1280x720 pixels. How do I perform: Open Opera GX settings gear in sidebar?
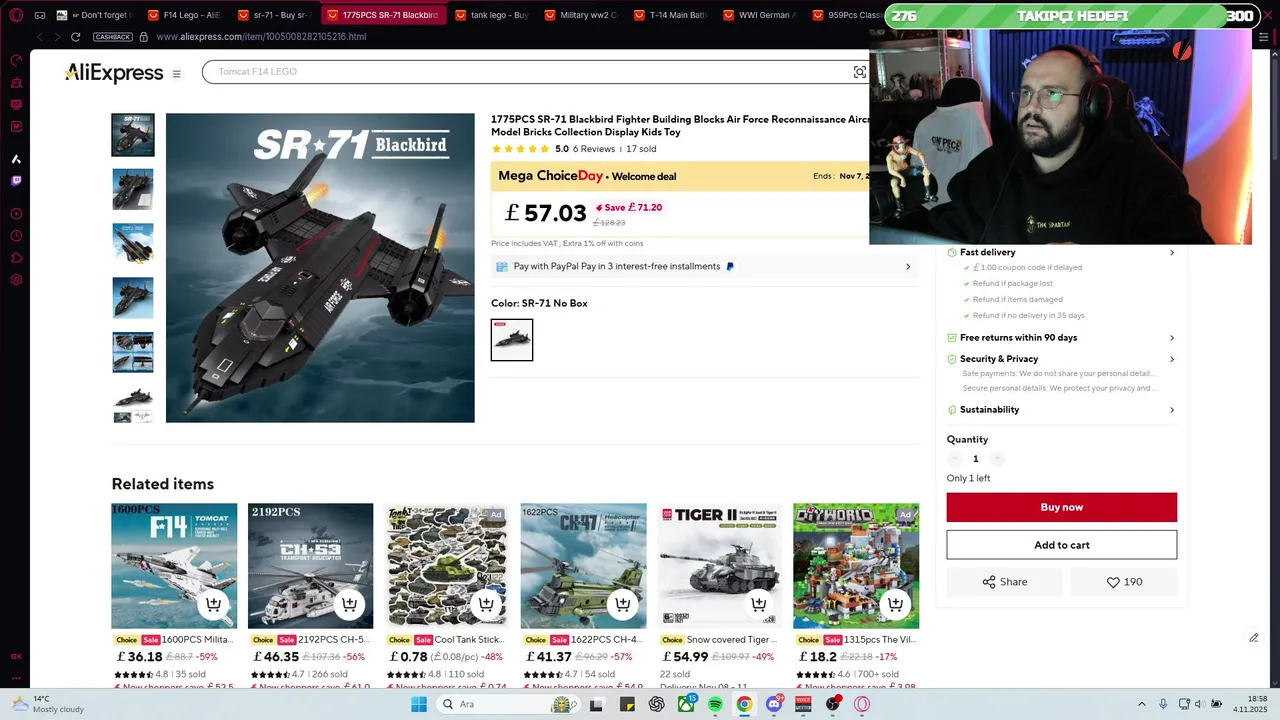pyautogui.click(x=16, y=280)
